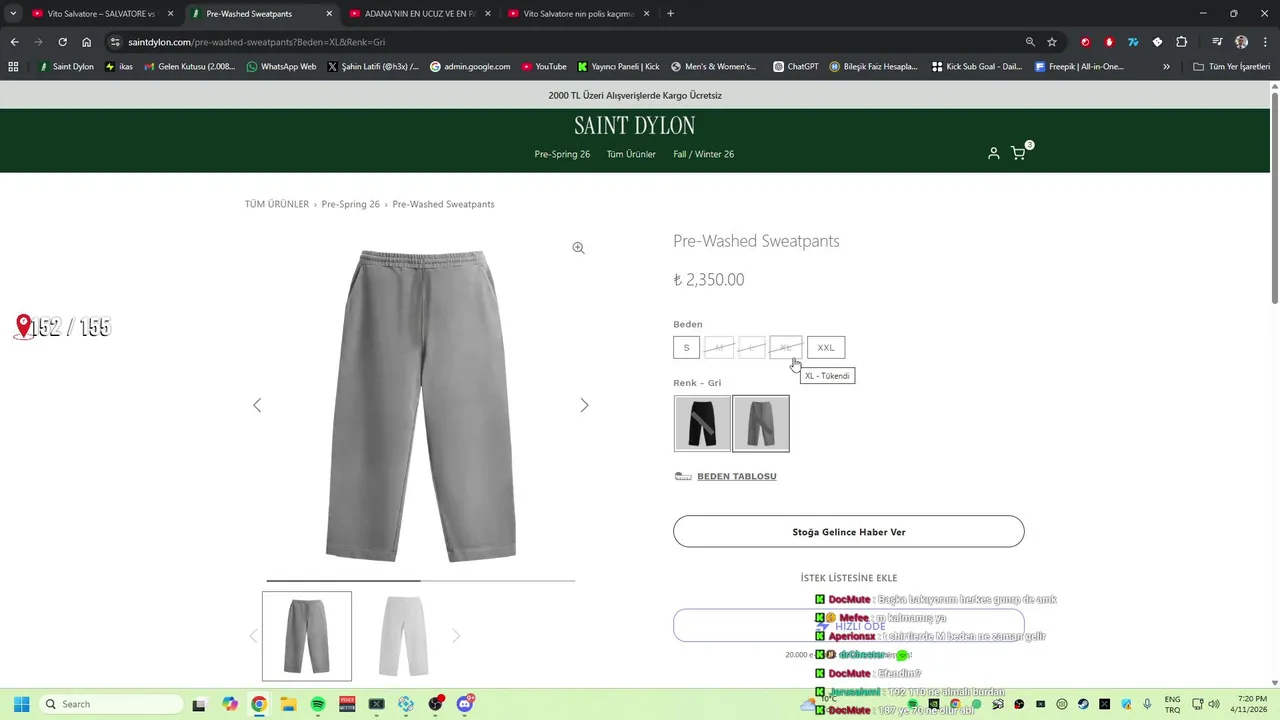Screen dimensions: 1280x720
Task: Open Fall / Winter 26 menu
Action: point(704,154)
